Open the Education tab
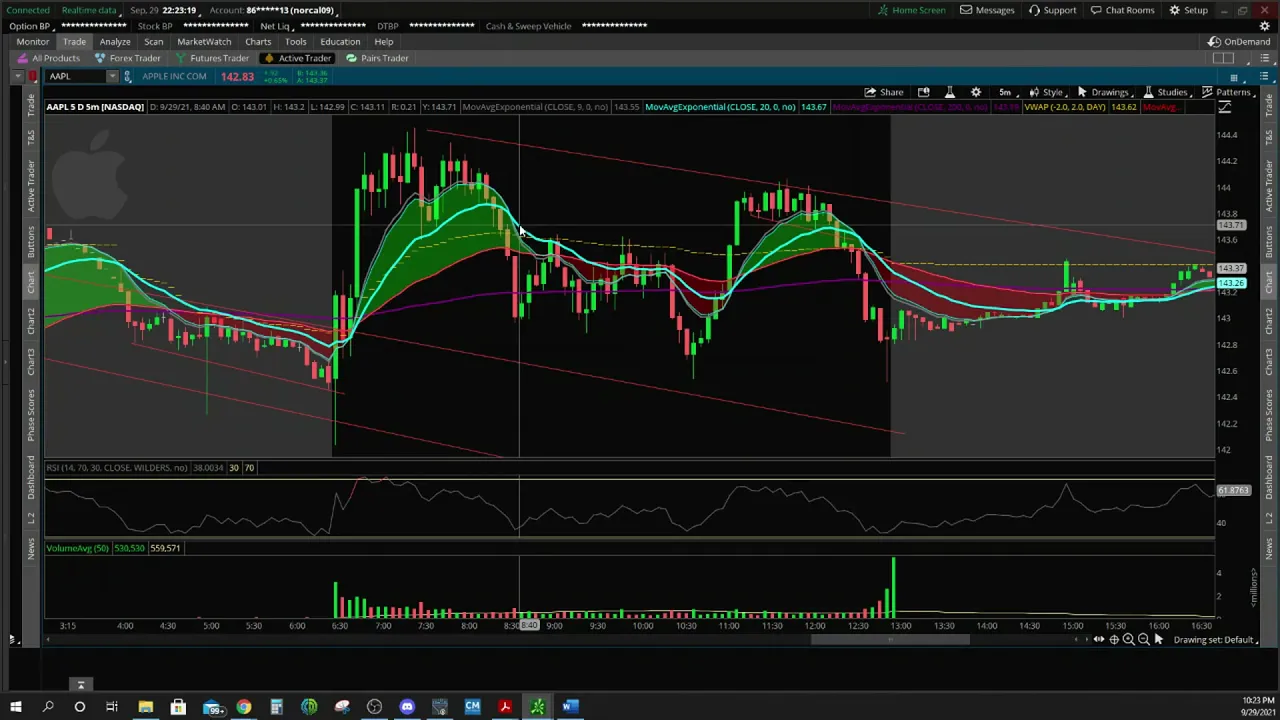 pyautogui.click(x=340, y=42)
